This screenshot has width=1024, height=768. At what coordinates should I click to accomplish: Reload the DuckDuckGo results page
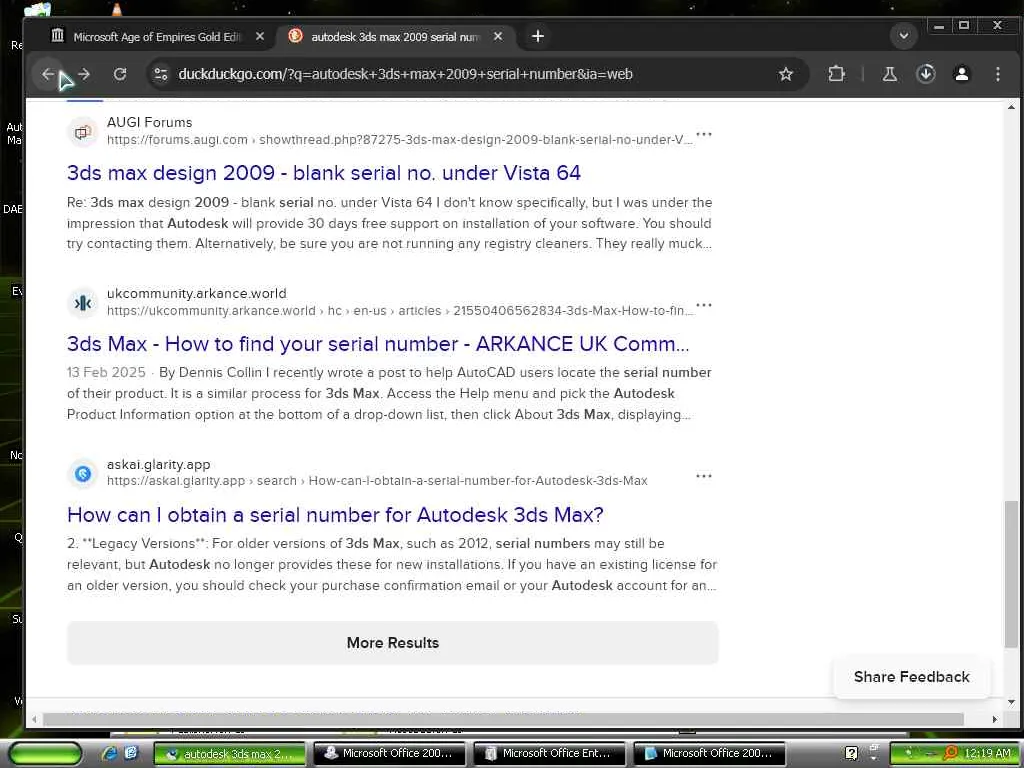[120, 74]
